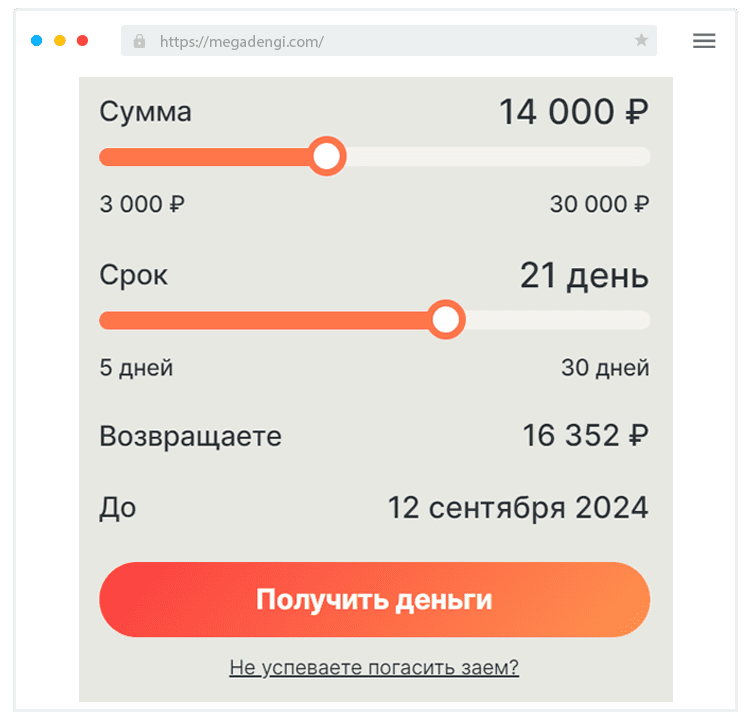751x712 pixels.
Task: Click the 21 день selected term value
Action: tap(584, 275)
